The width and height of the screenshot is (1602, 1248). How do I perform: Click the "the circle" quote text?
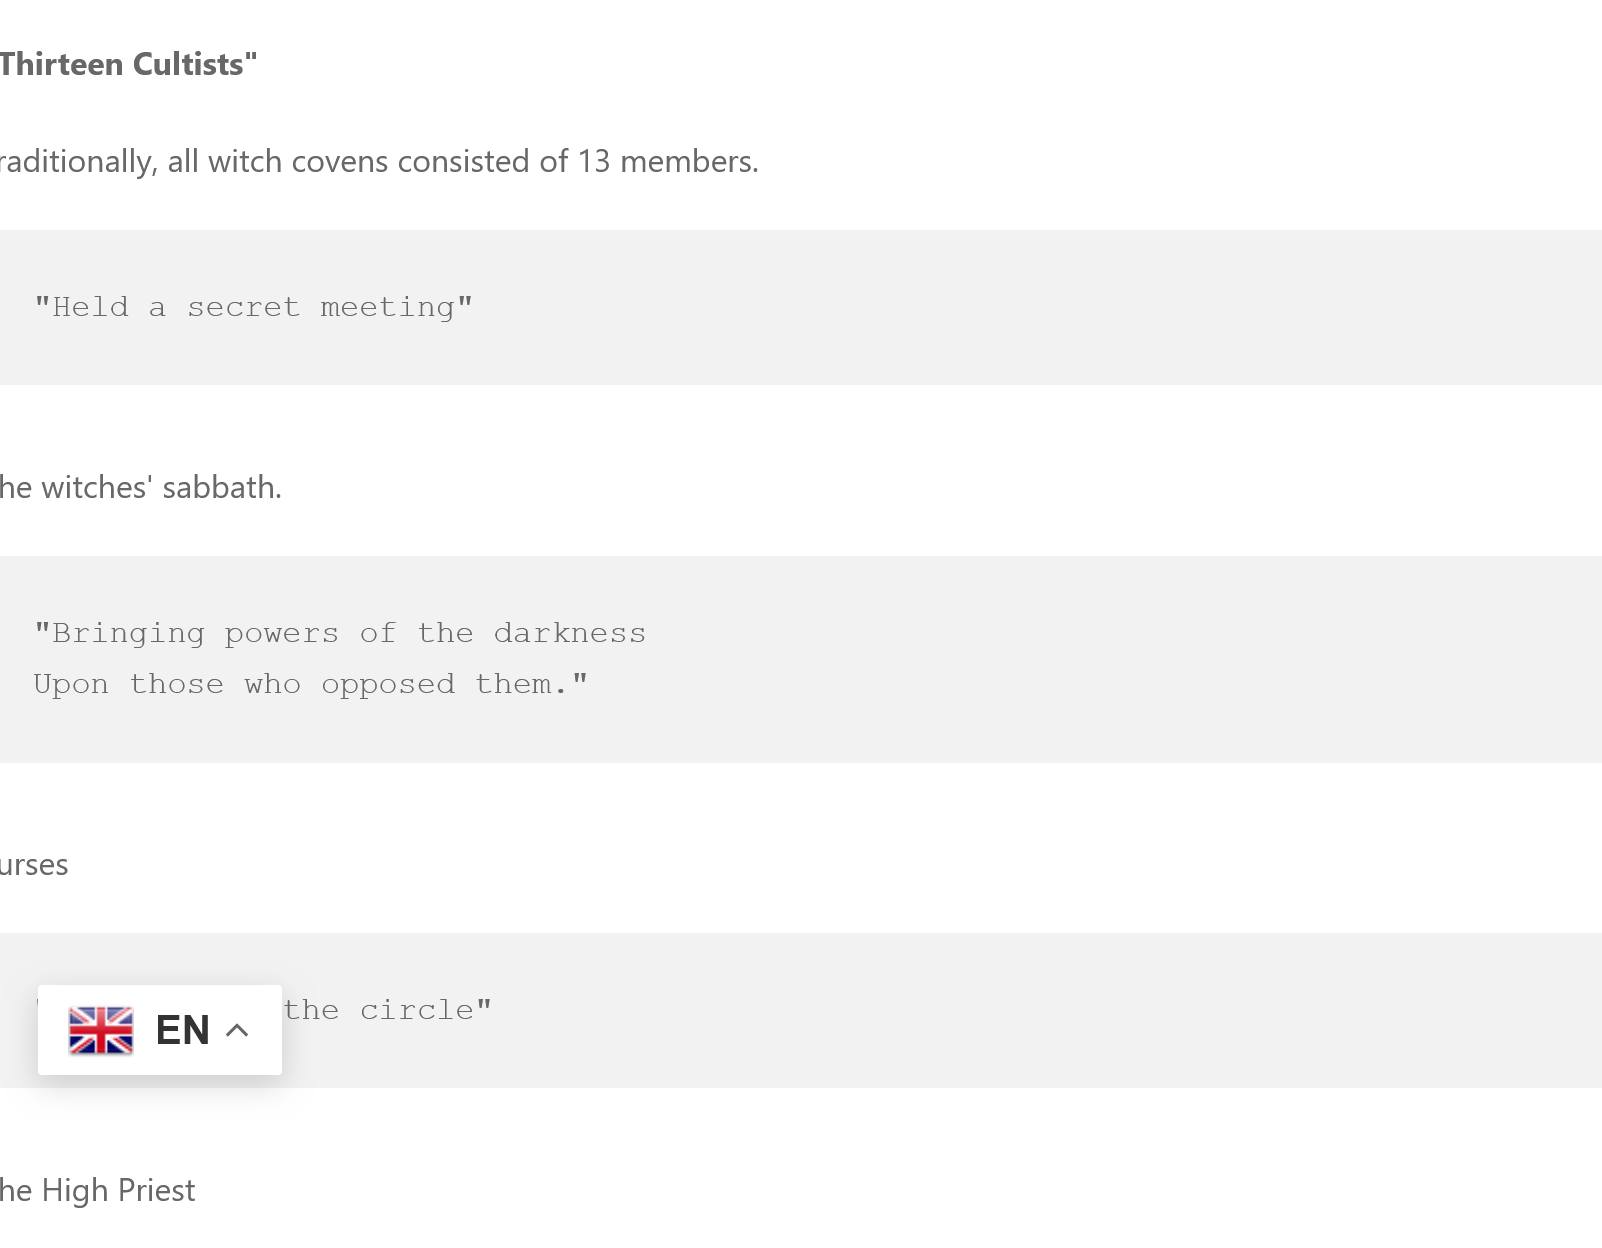pos(388,1010)
